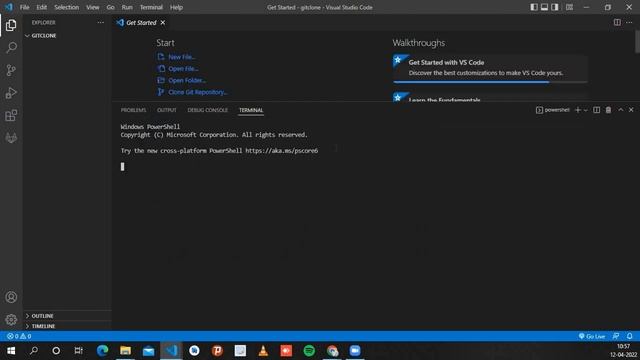Screen dimensions: 640x360
Task: Open Windows Start menu
Action: (11, 351)
